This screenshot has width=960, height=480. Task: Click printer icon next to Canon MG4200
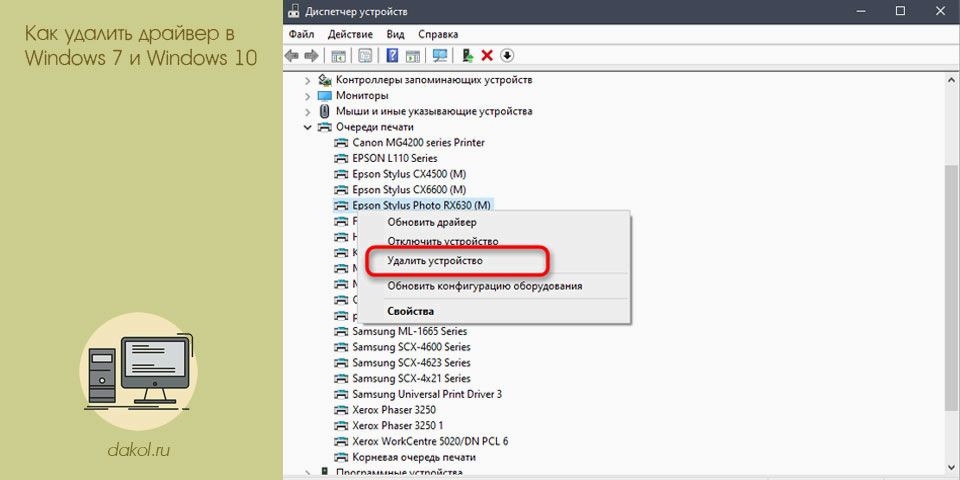click(340, 143)
